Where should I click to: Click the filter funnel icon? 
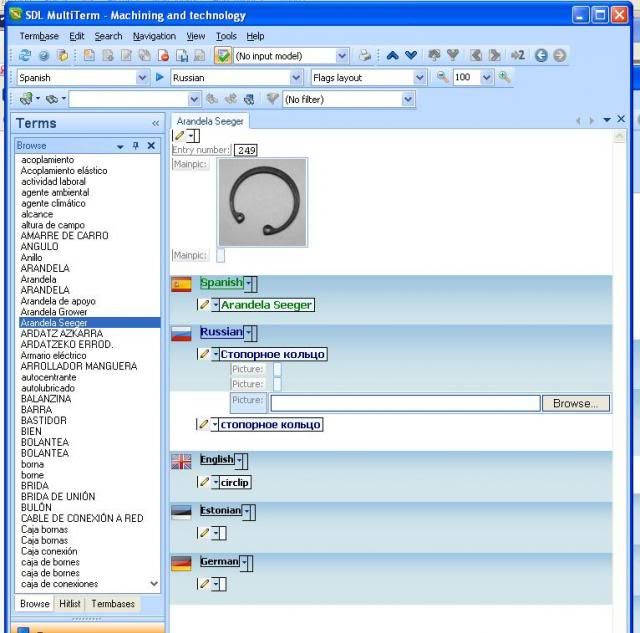pos(272,99)
